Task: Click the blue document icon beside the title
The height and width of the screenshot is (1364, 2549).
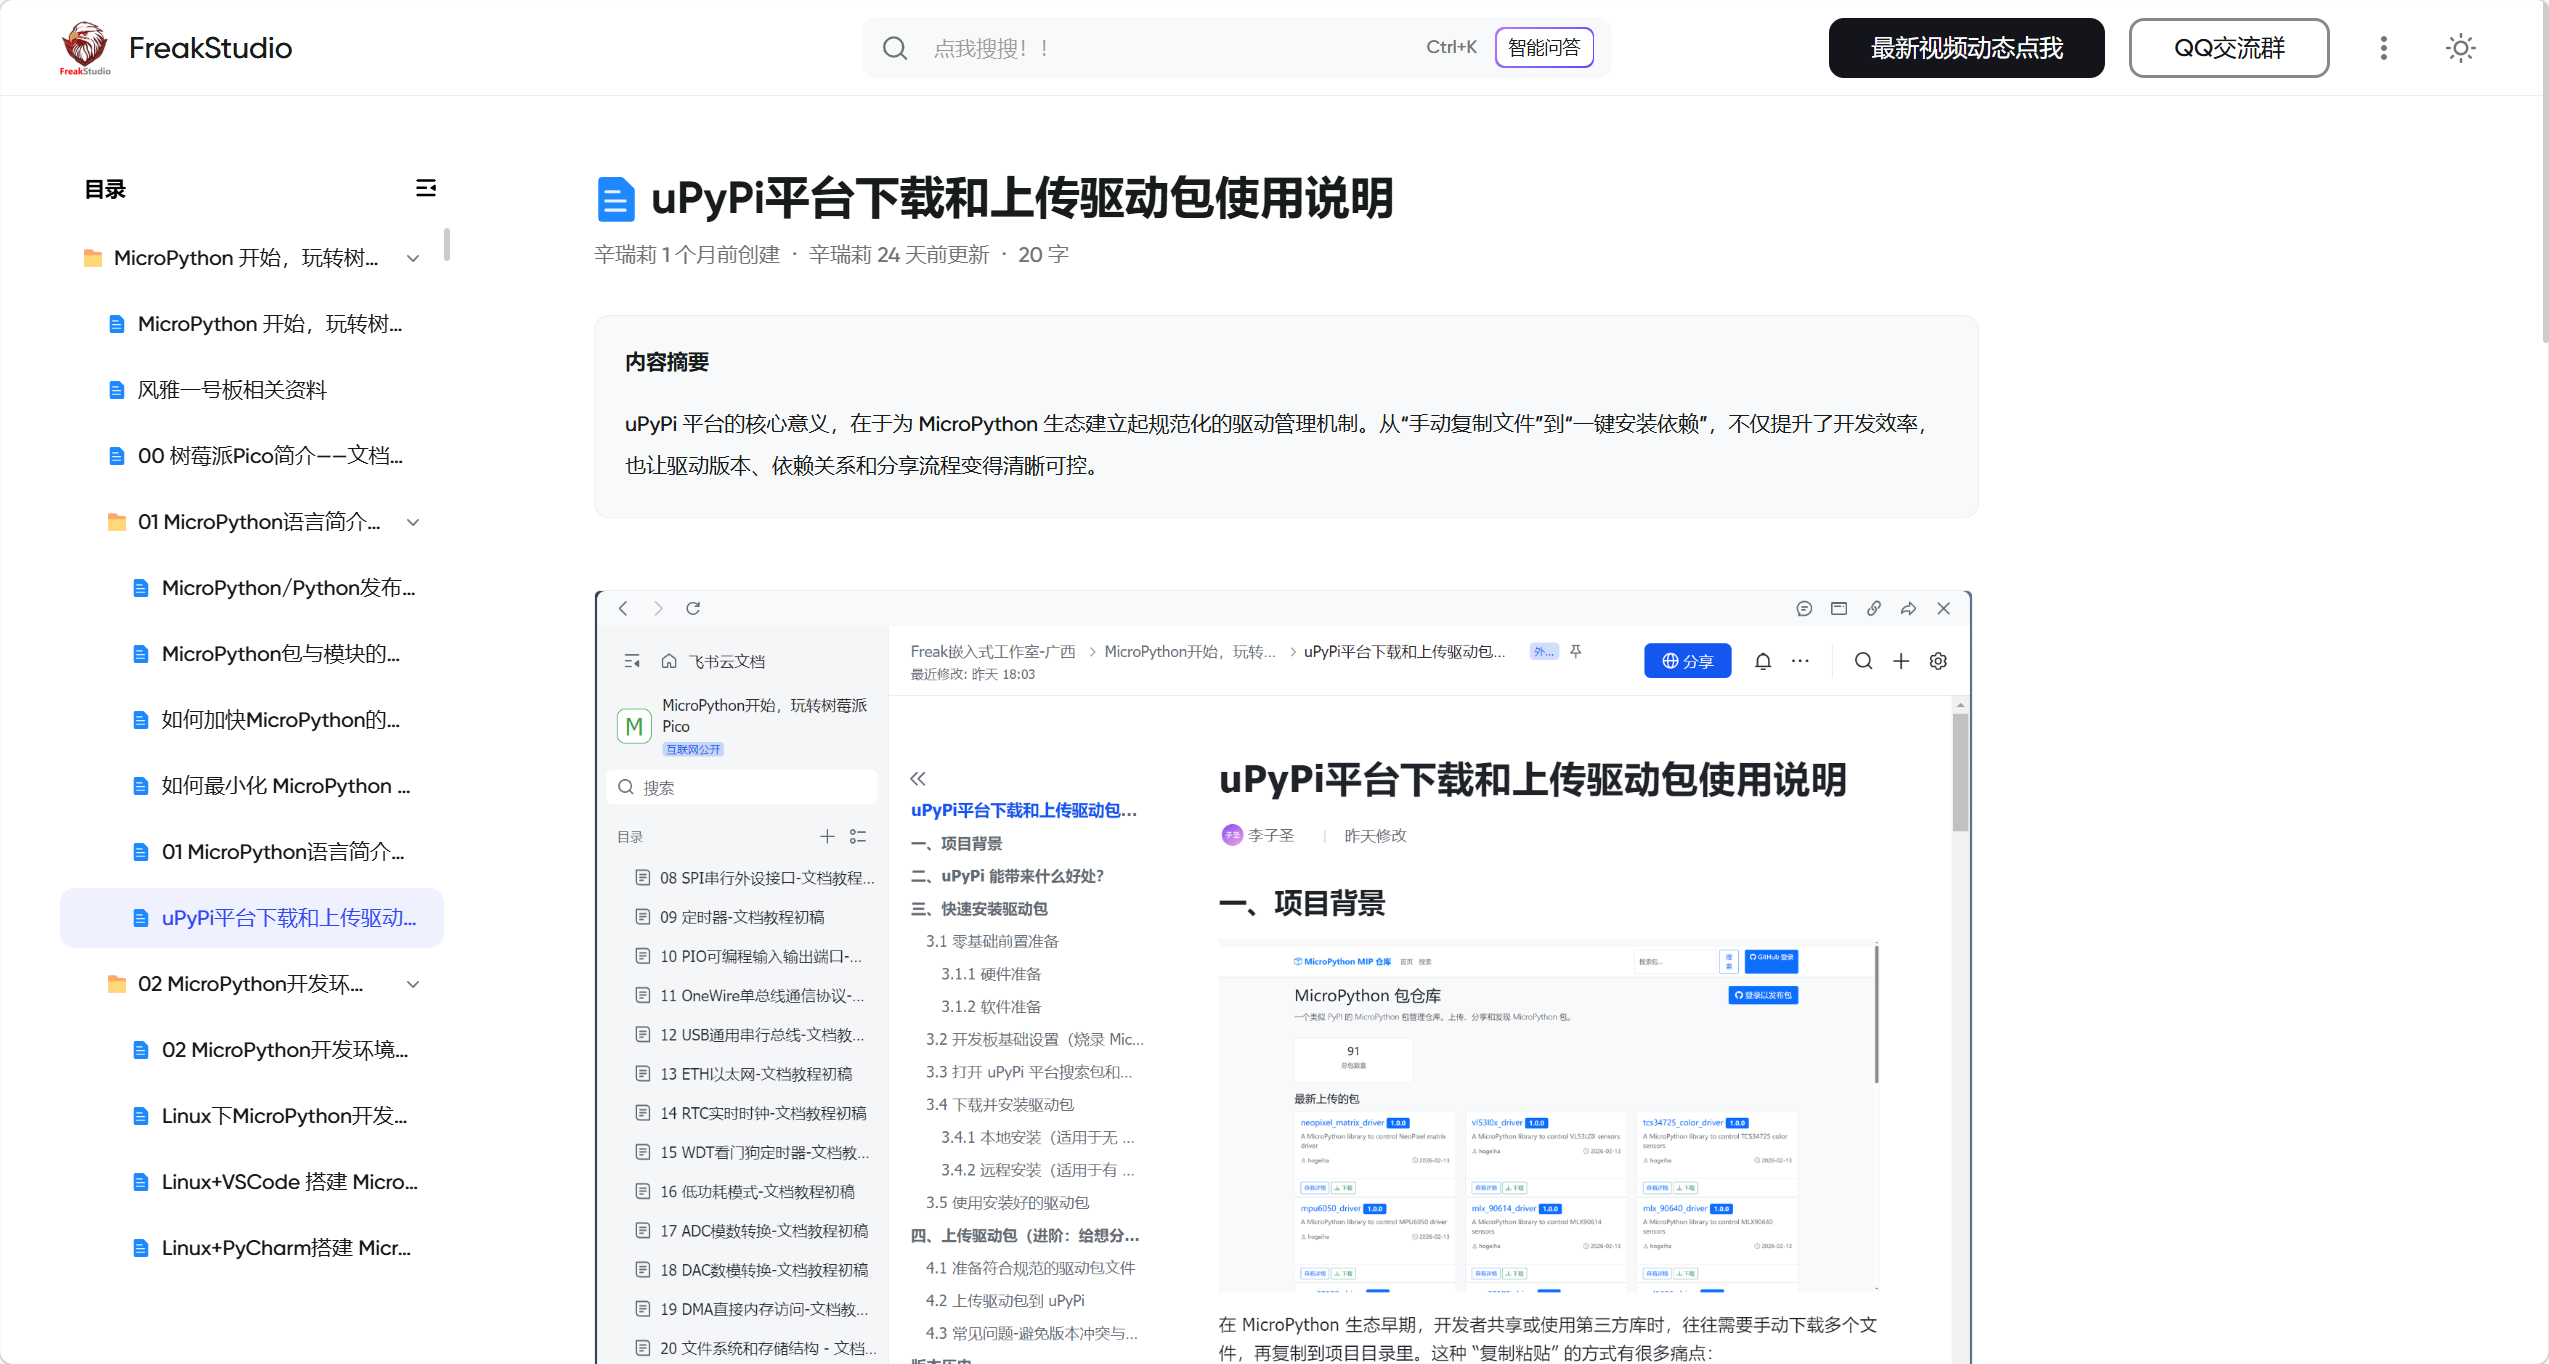Action: 615,199
